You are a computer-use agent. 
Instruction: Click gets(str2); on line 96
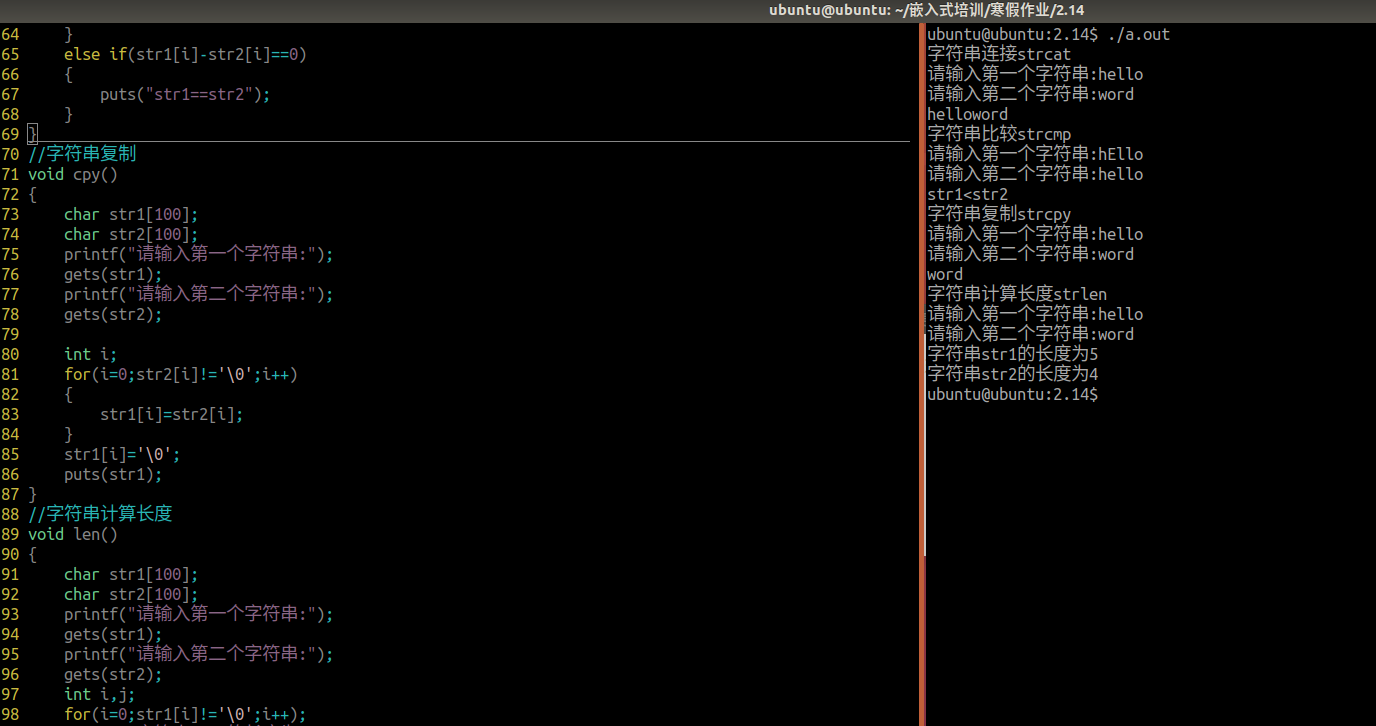click(x=113, y=674)
